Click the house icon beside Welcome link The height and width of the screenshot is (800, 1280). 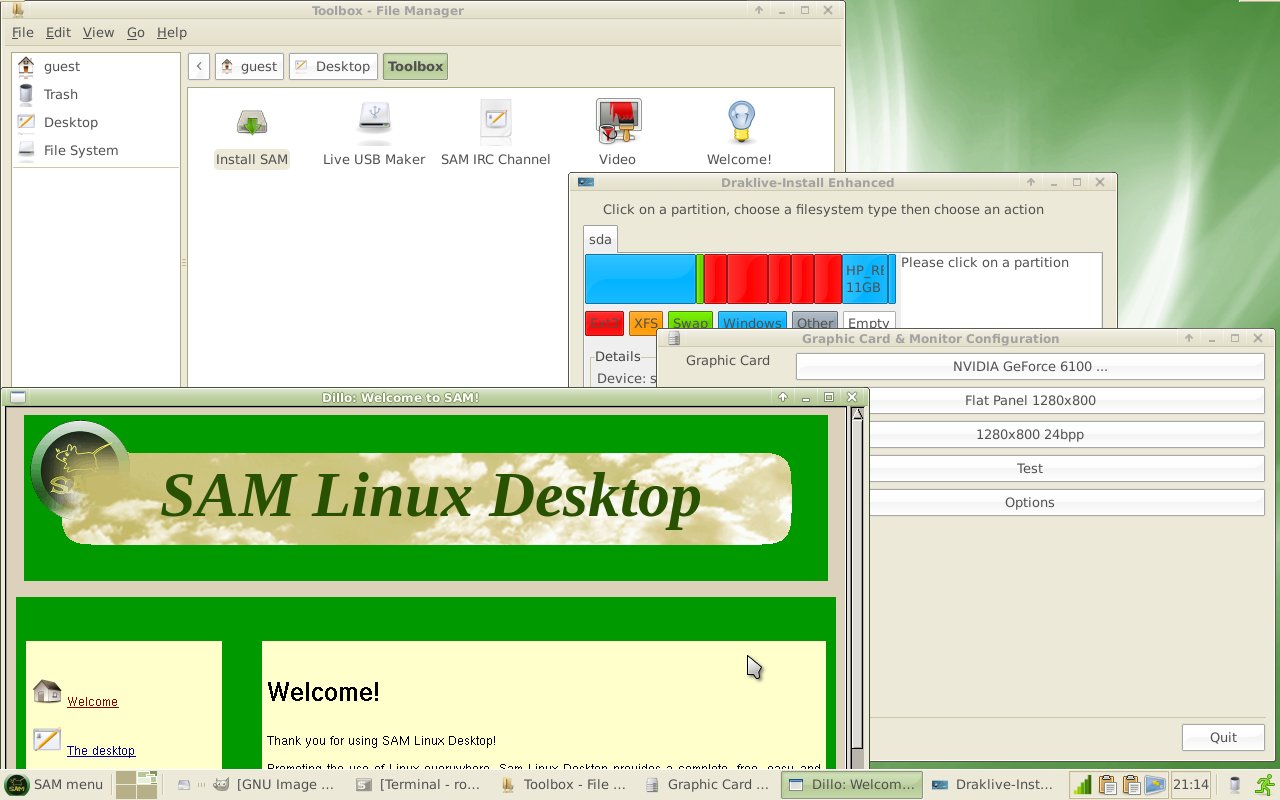(x=47, y=691)
